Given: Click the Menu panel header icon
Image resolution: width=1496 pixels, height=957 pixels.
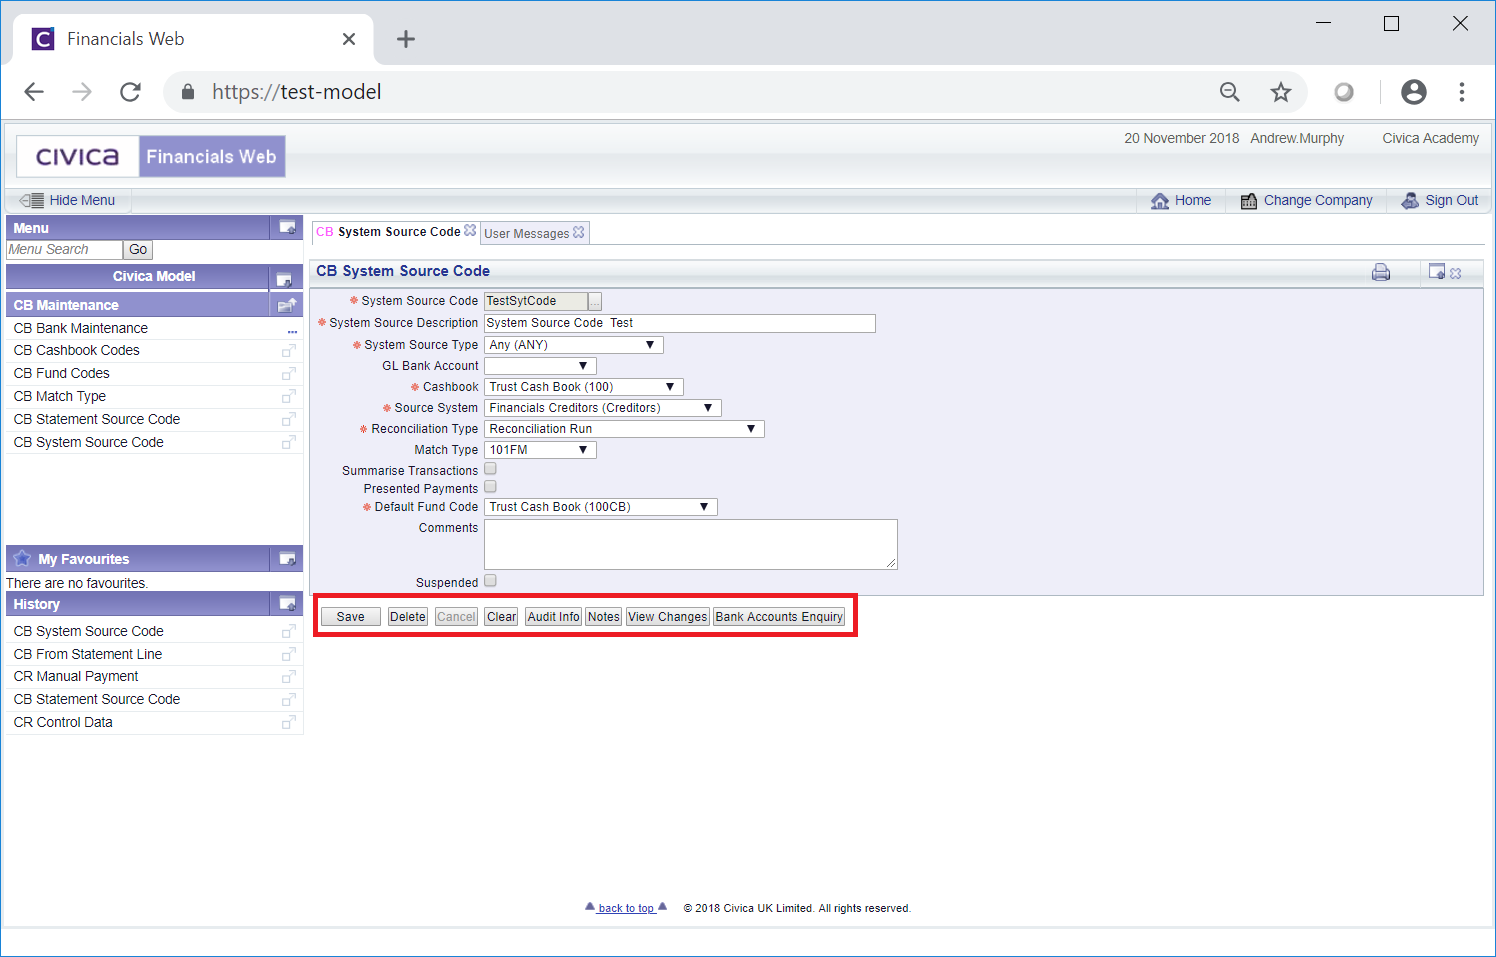Looking at the screenshot, I should point(287,228).
